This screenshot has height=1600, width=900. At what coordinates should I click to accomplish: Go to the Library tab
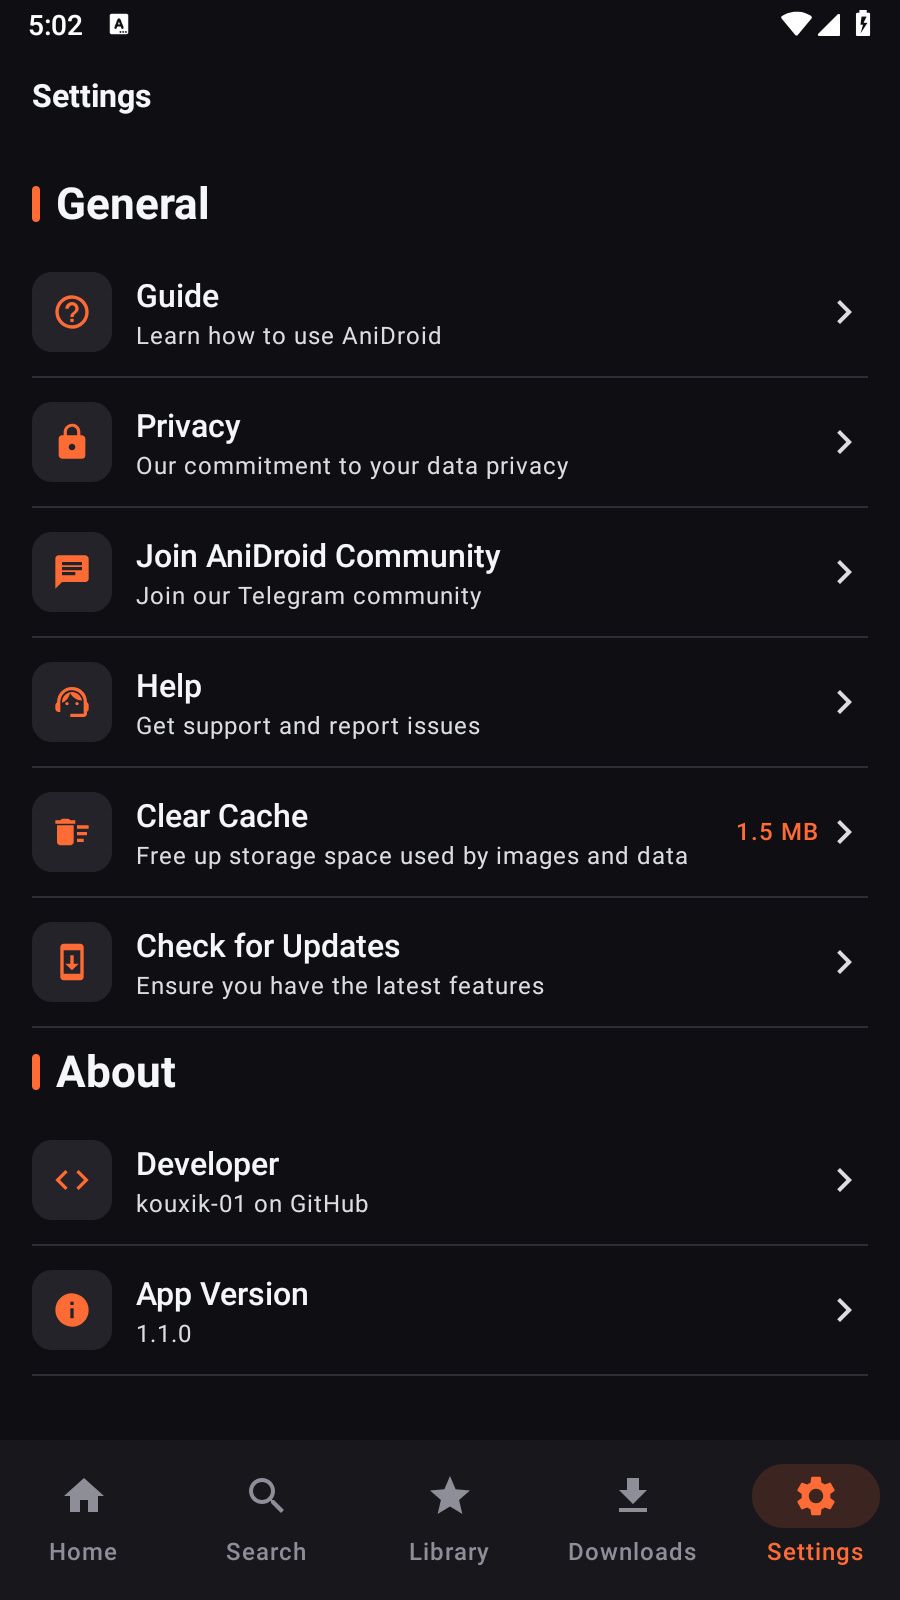coord(449,1520)
